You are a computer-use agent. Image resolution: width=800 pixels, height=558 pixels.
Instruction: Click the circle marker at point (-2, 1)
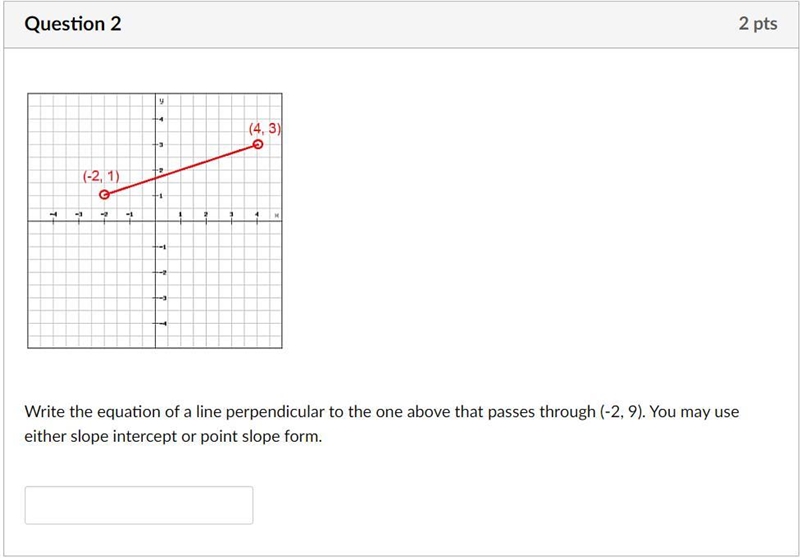(x=104, y=194)
